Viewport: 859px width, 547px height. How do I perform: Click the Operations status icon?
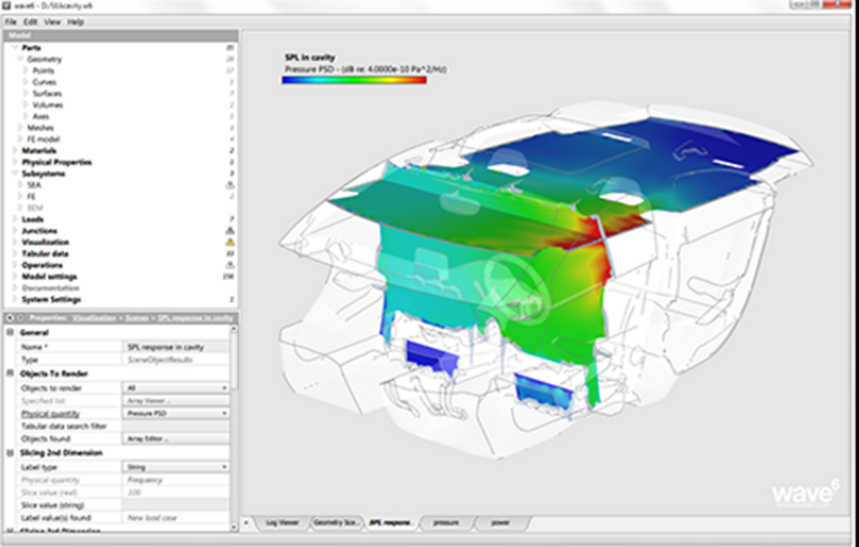(230, 265)
